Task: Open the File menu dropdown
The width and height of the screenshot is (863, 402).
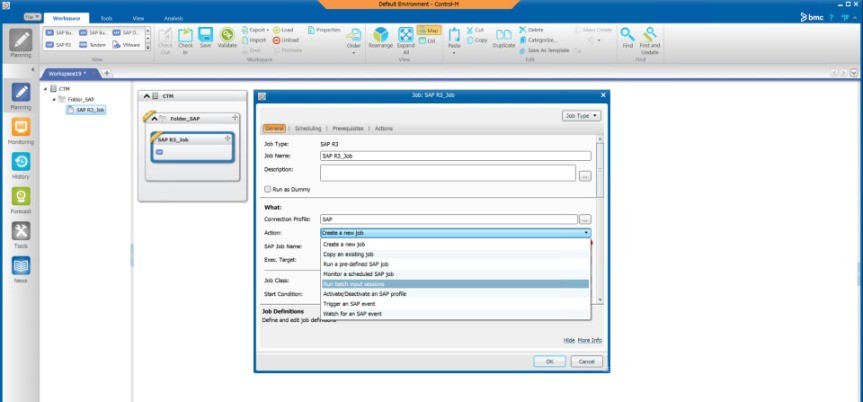Action: pos(32,17)
